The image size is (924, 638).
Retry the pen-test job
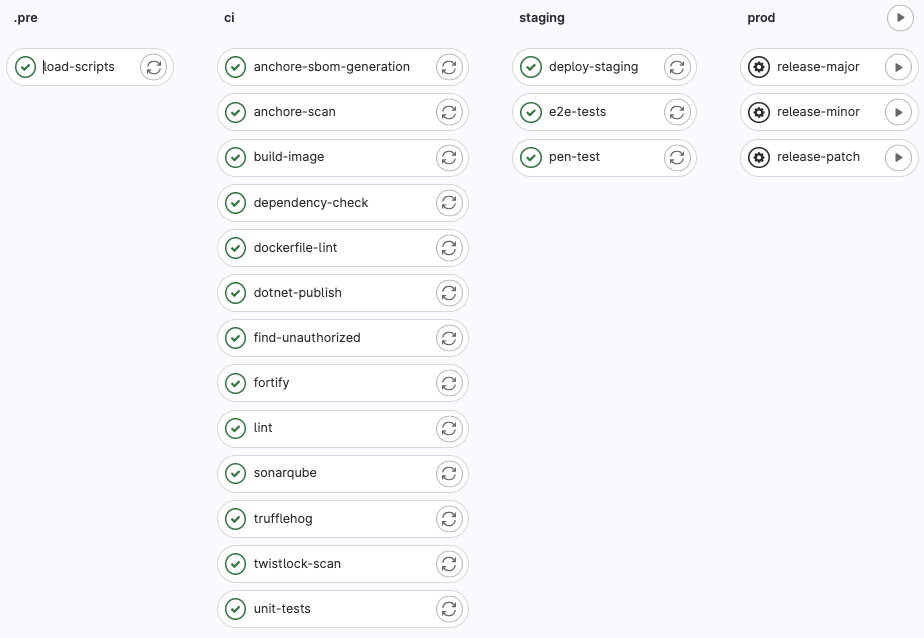point(677,157)
